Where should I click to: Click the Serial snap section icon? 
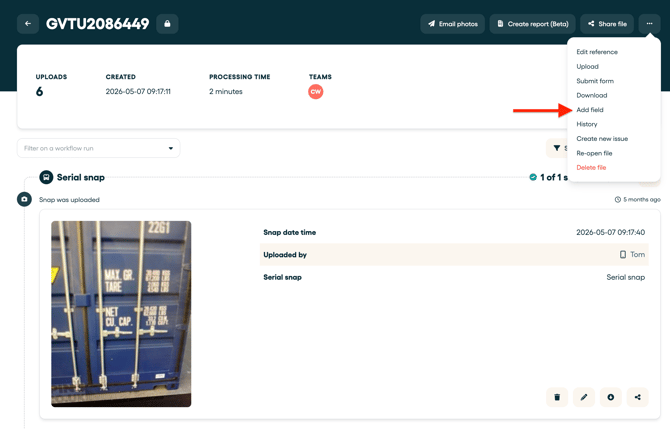click(46, 177)
